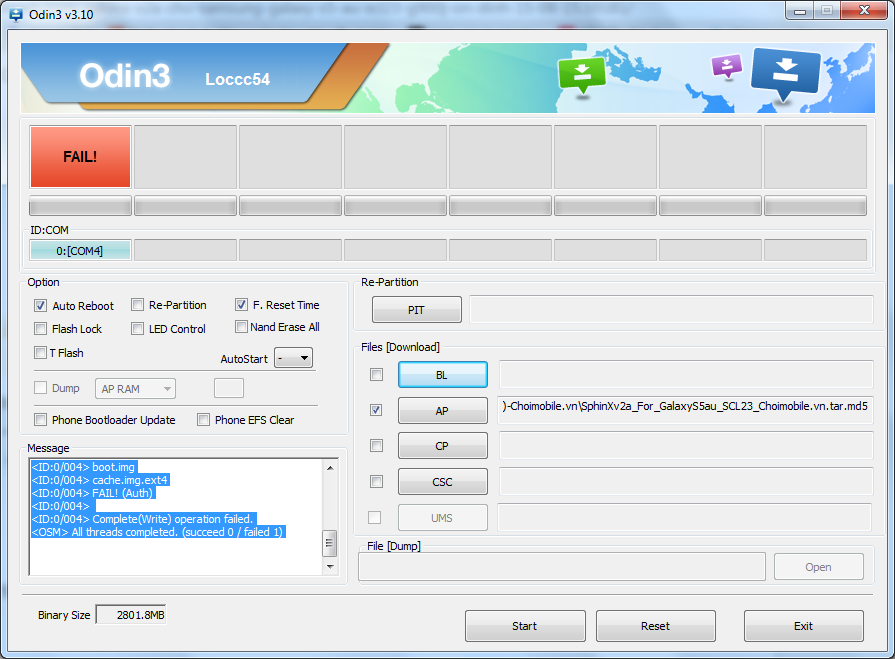Select the 0:[COM4] port slot
This screenshot has width=895, height=659.
point(80,250)
